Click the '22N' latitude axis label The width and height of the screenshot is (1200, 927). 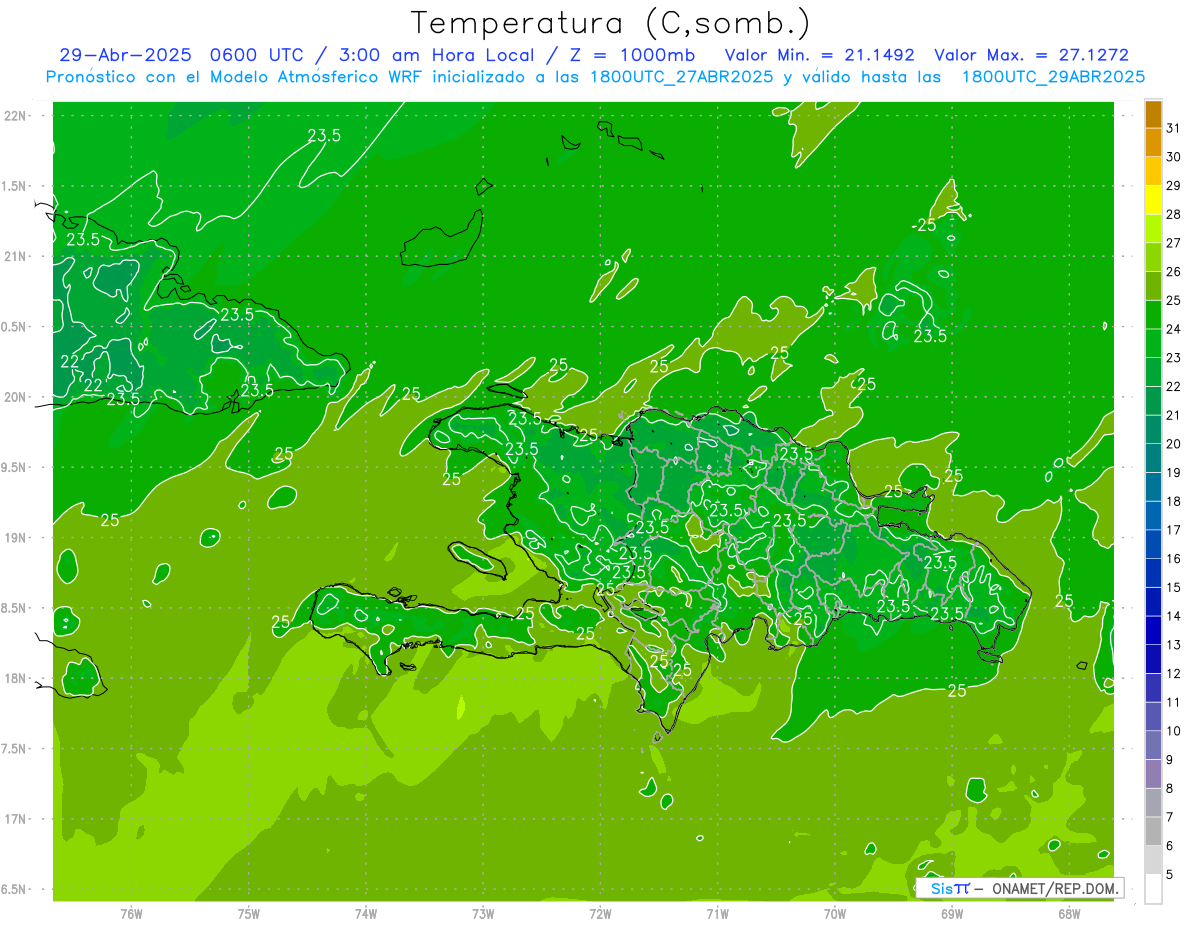pos(16,116)
